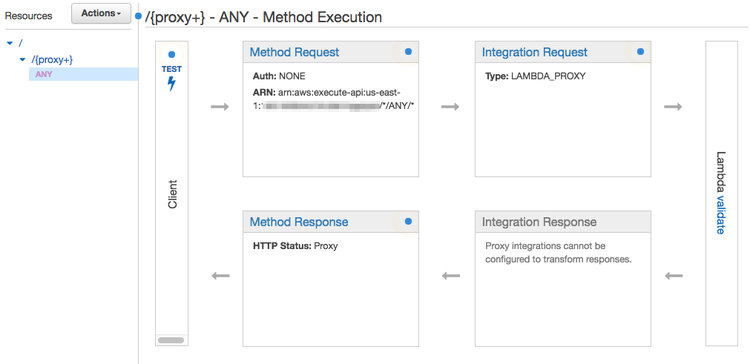Select the /{proxy+} resource
Screen dimensions: 750x364
tap(52, 60)
